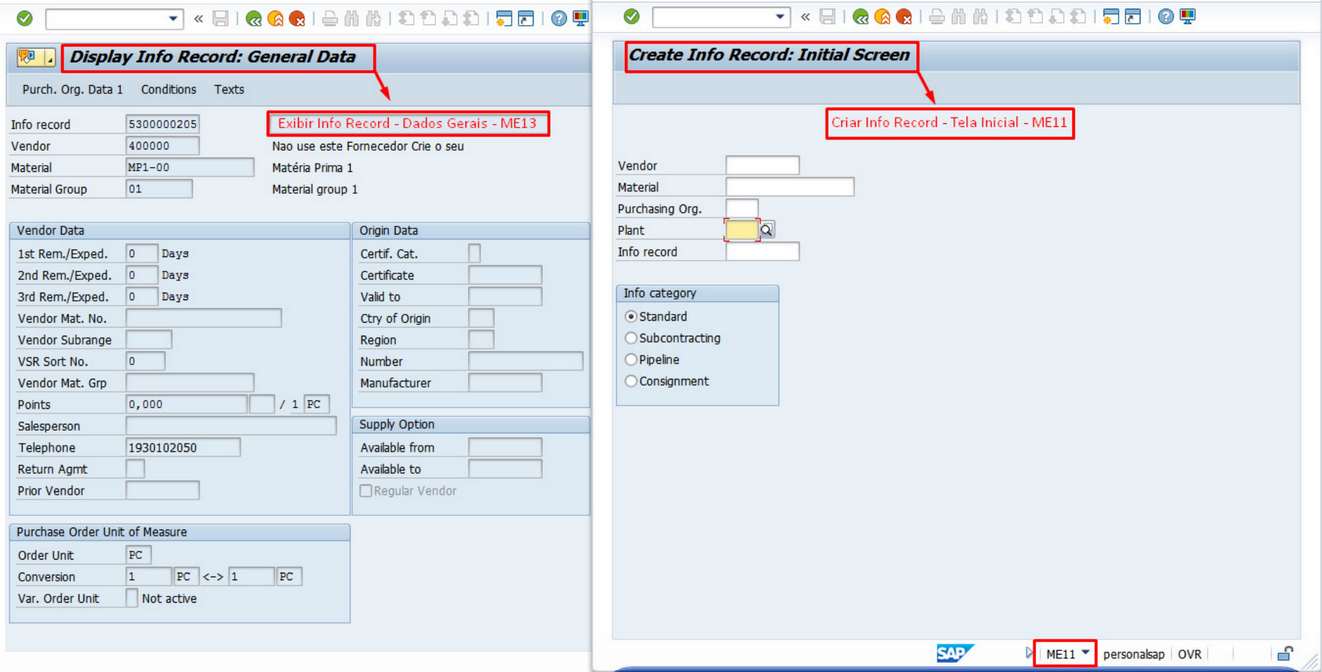Click Create New Session icon in Display Info Record window
The height and width of the screenshot is (672, 1322).
click(504, 19)
